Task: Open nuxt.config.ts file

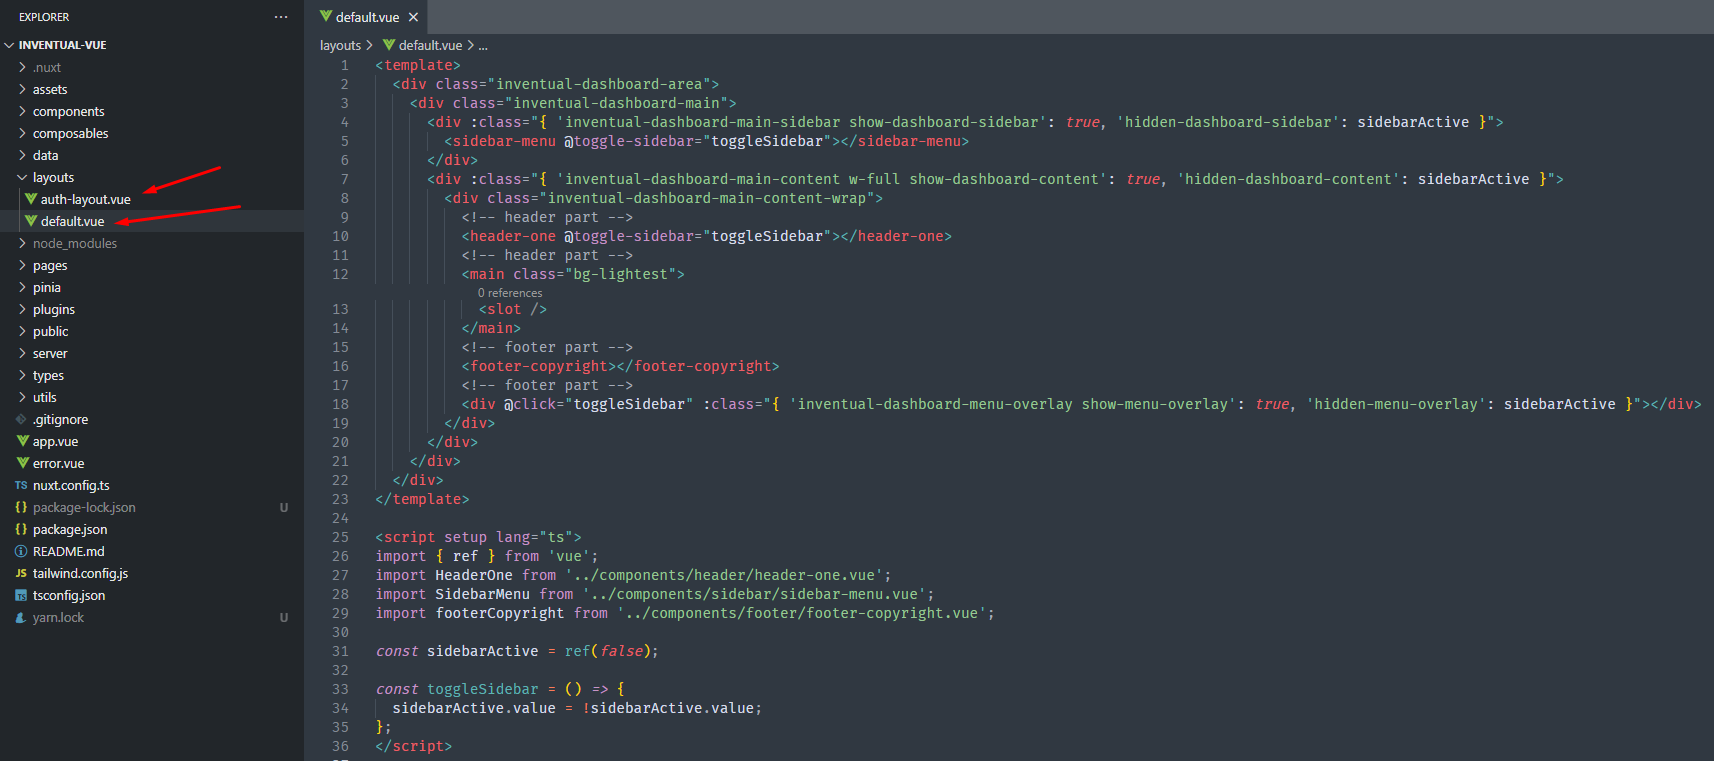Action: (152, 485)
